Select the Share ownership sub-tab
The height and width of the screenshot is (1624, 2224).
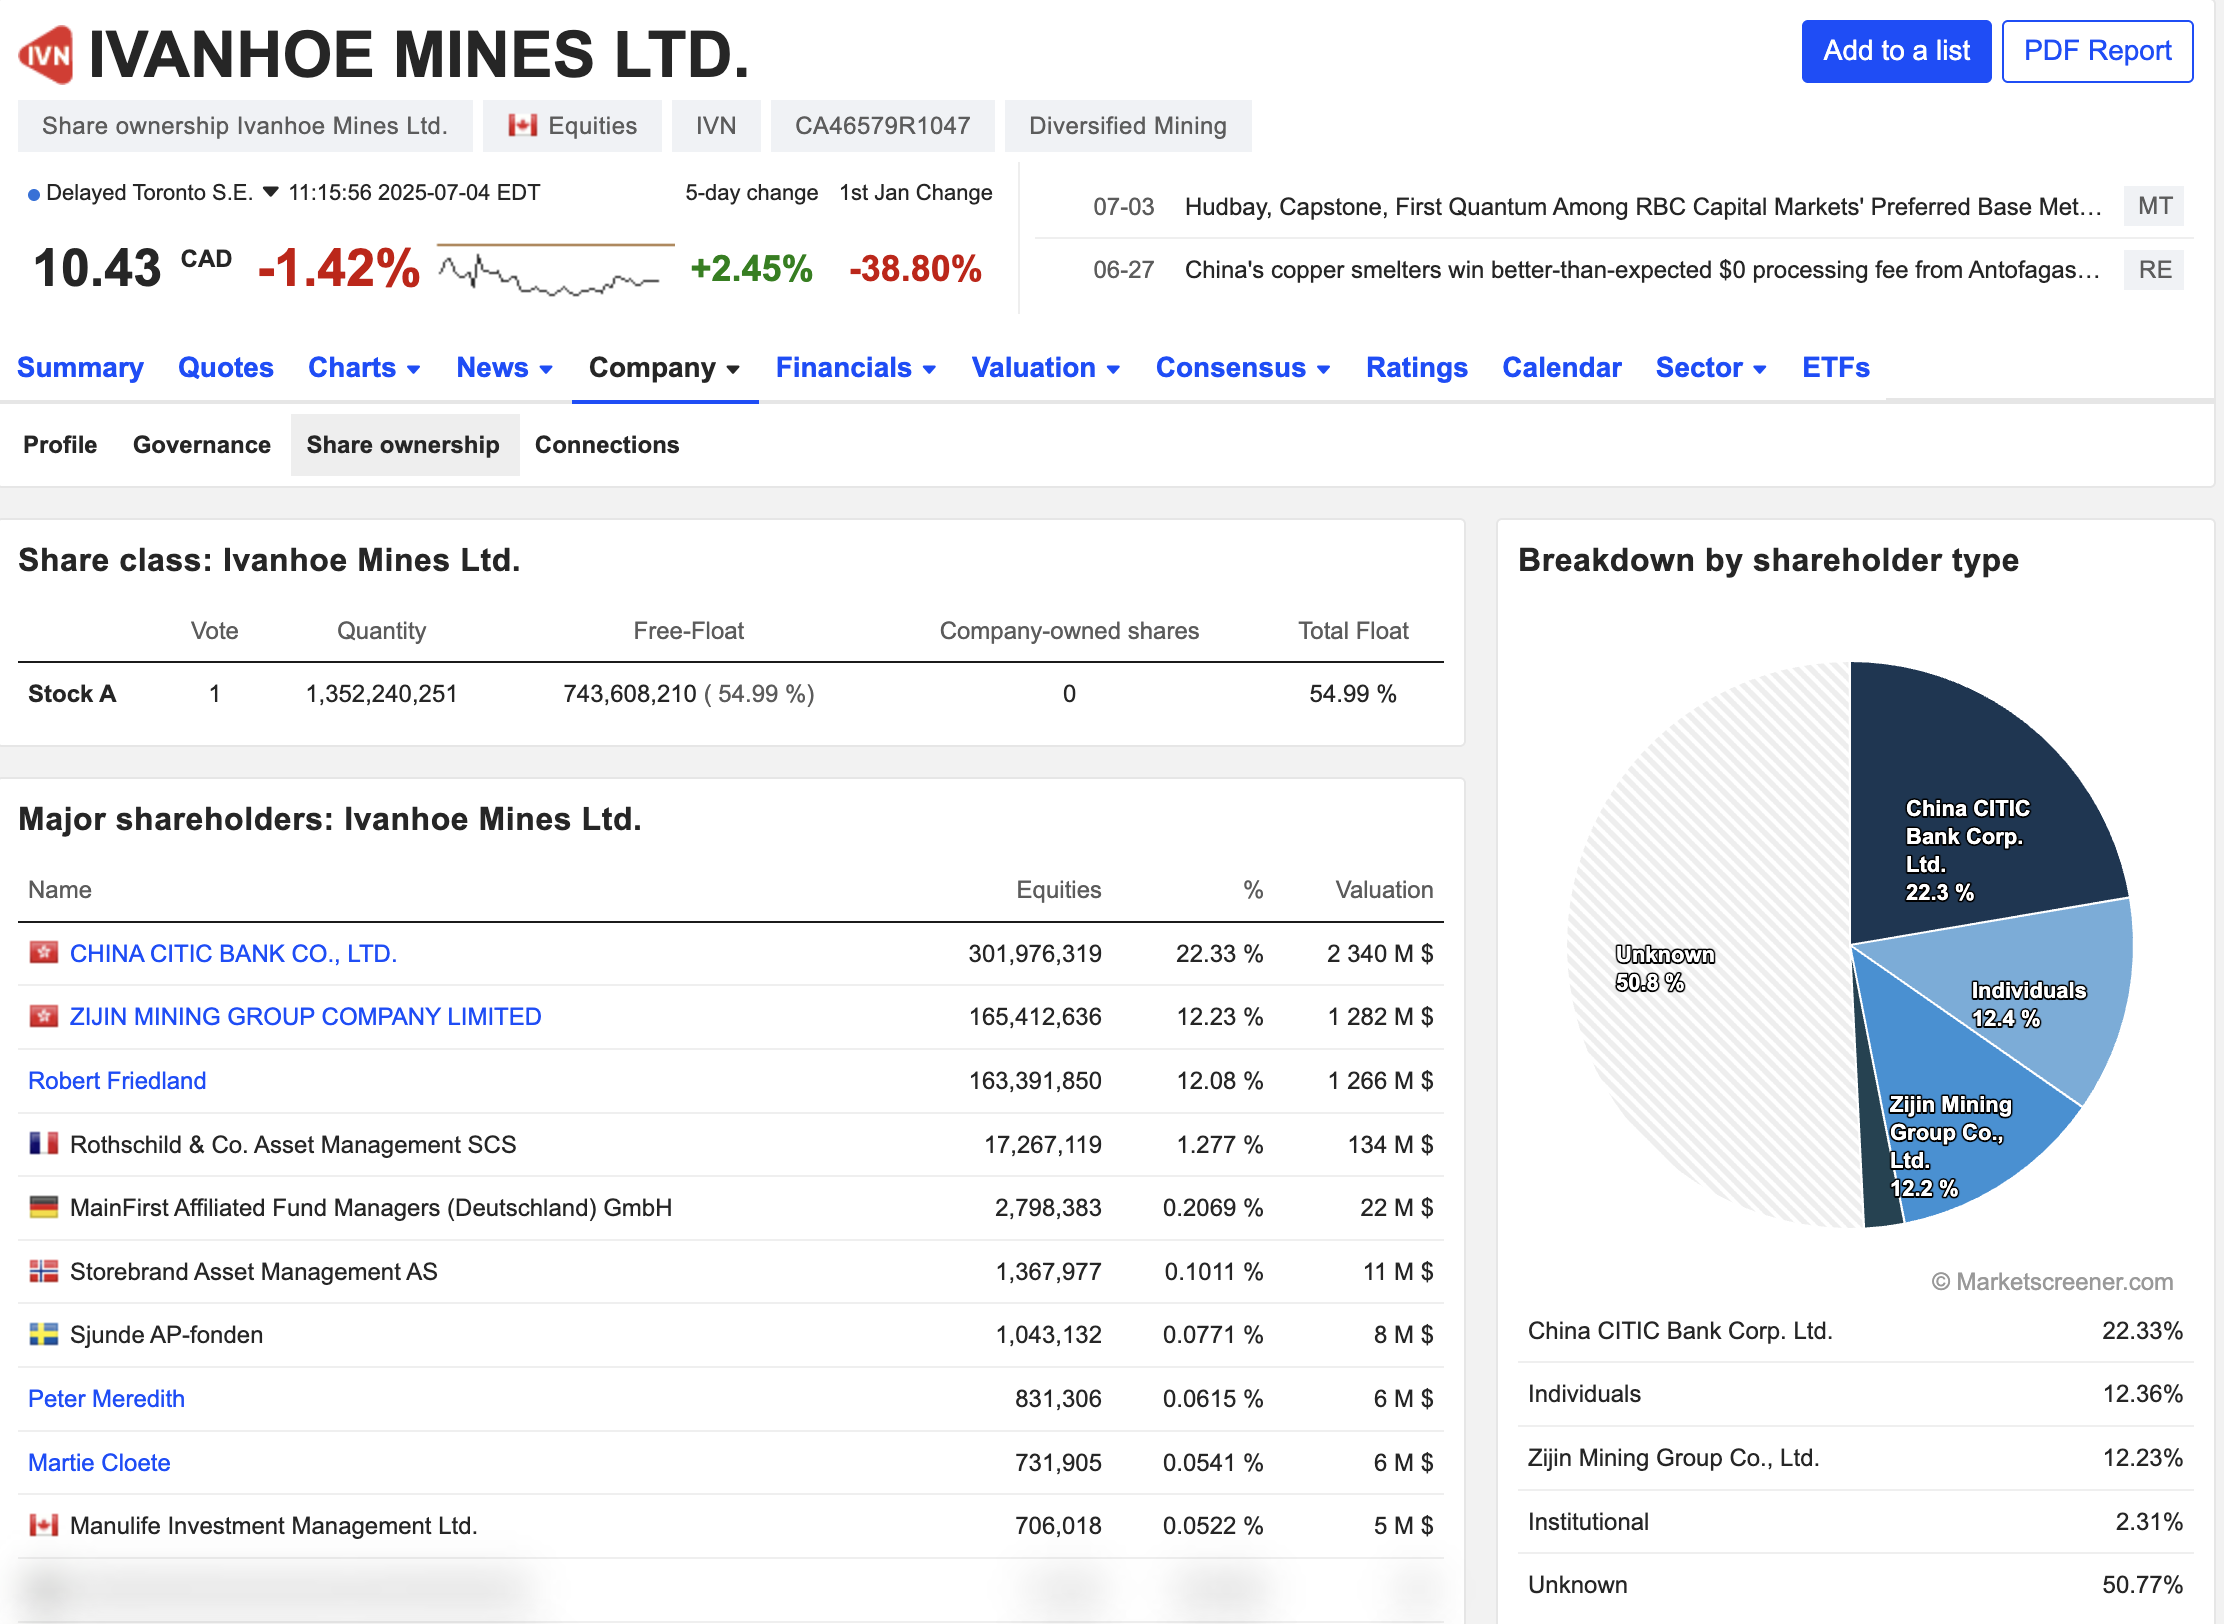tap(404, 445)
